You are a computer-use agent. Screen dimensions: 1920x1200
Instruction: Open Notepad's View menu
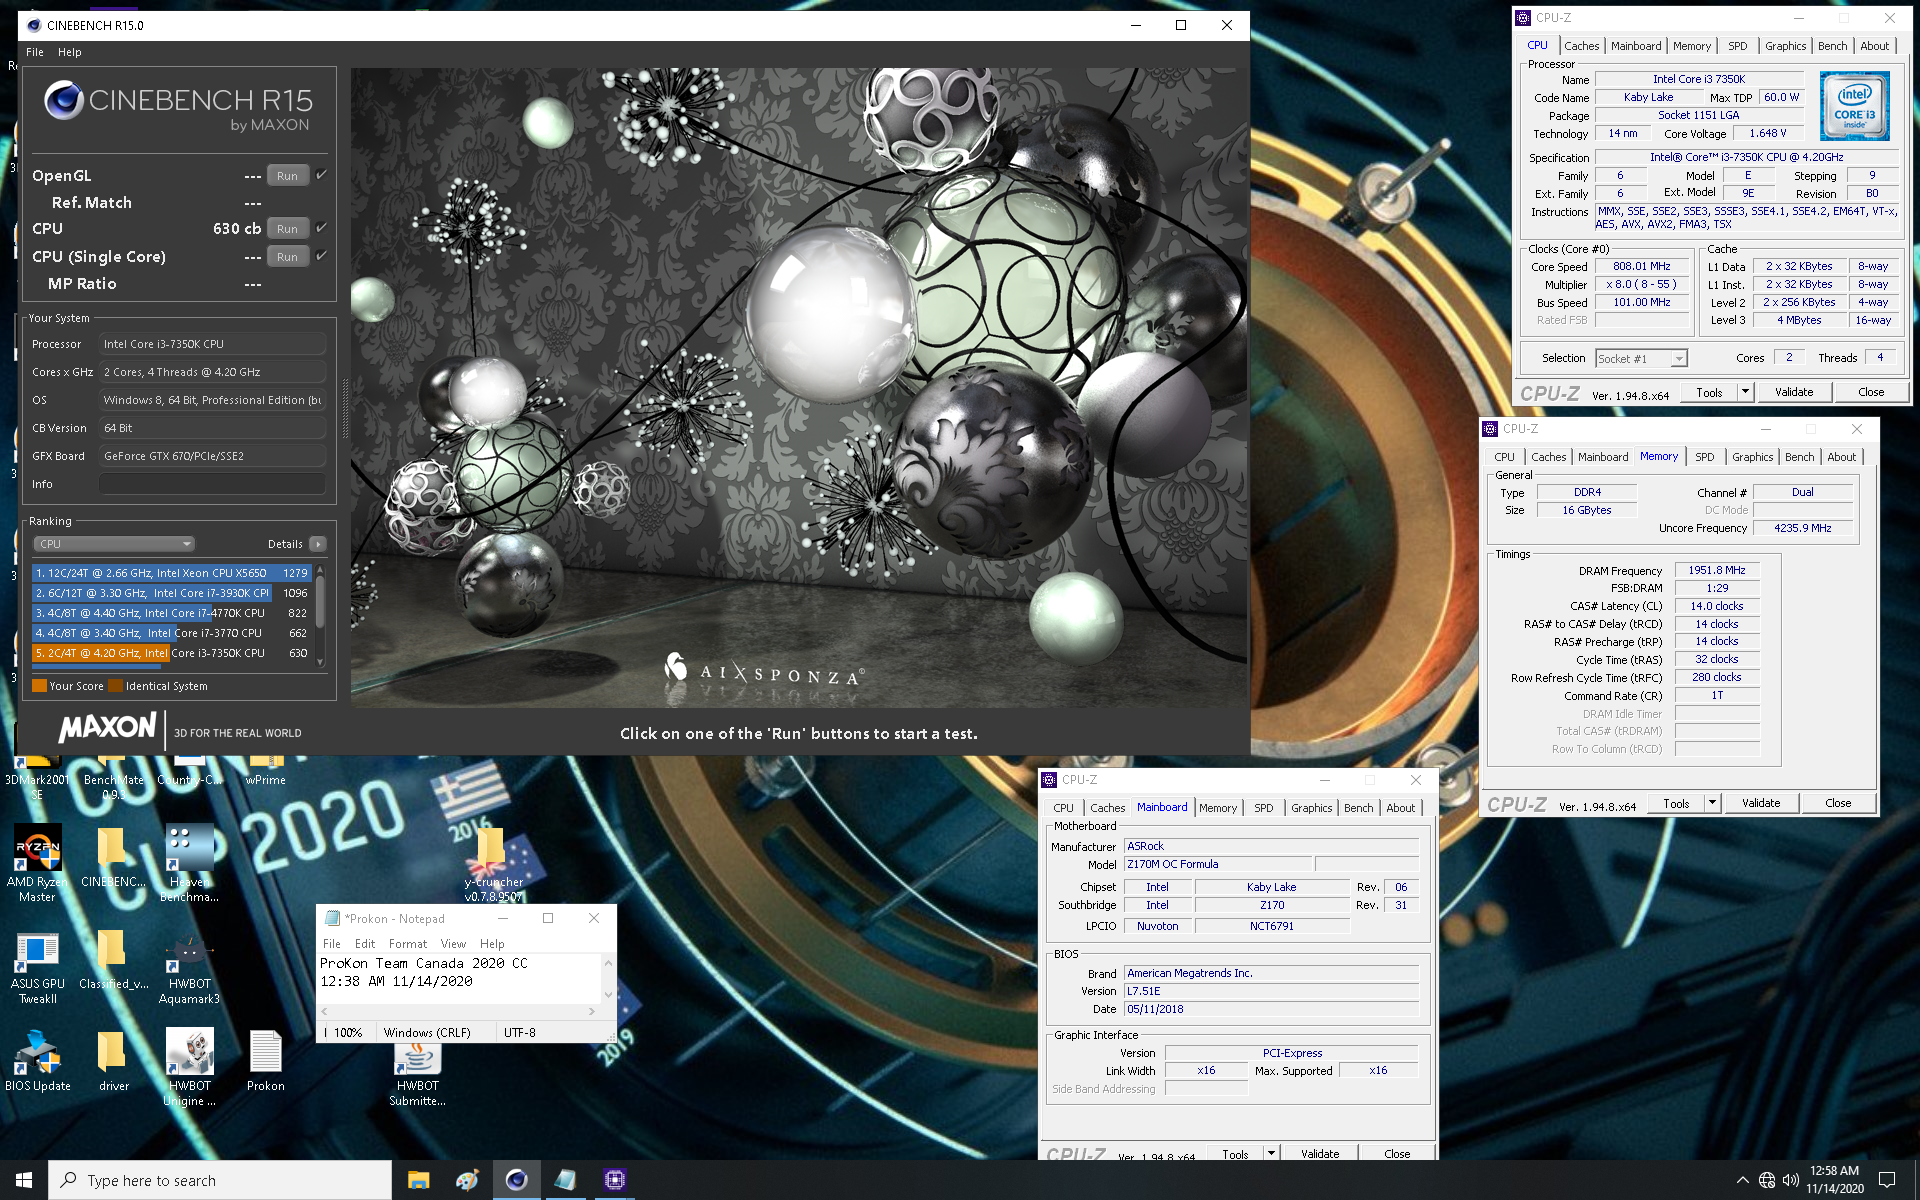pos(453,944)
